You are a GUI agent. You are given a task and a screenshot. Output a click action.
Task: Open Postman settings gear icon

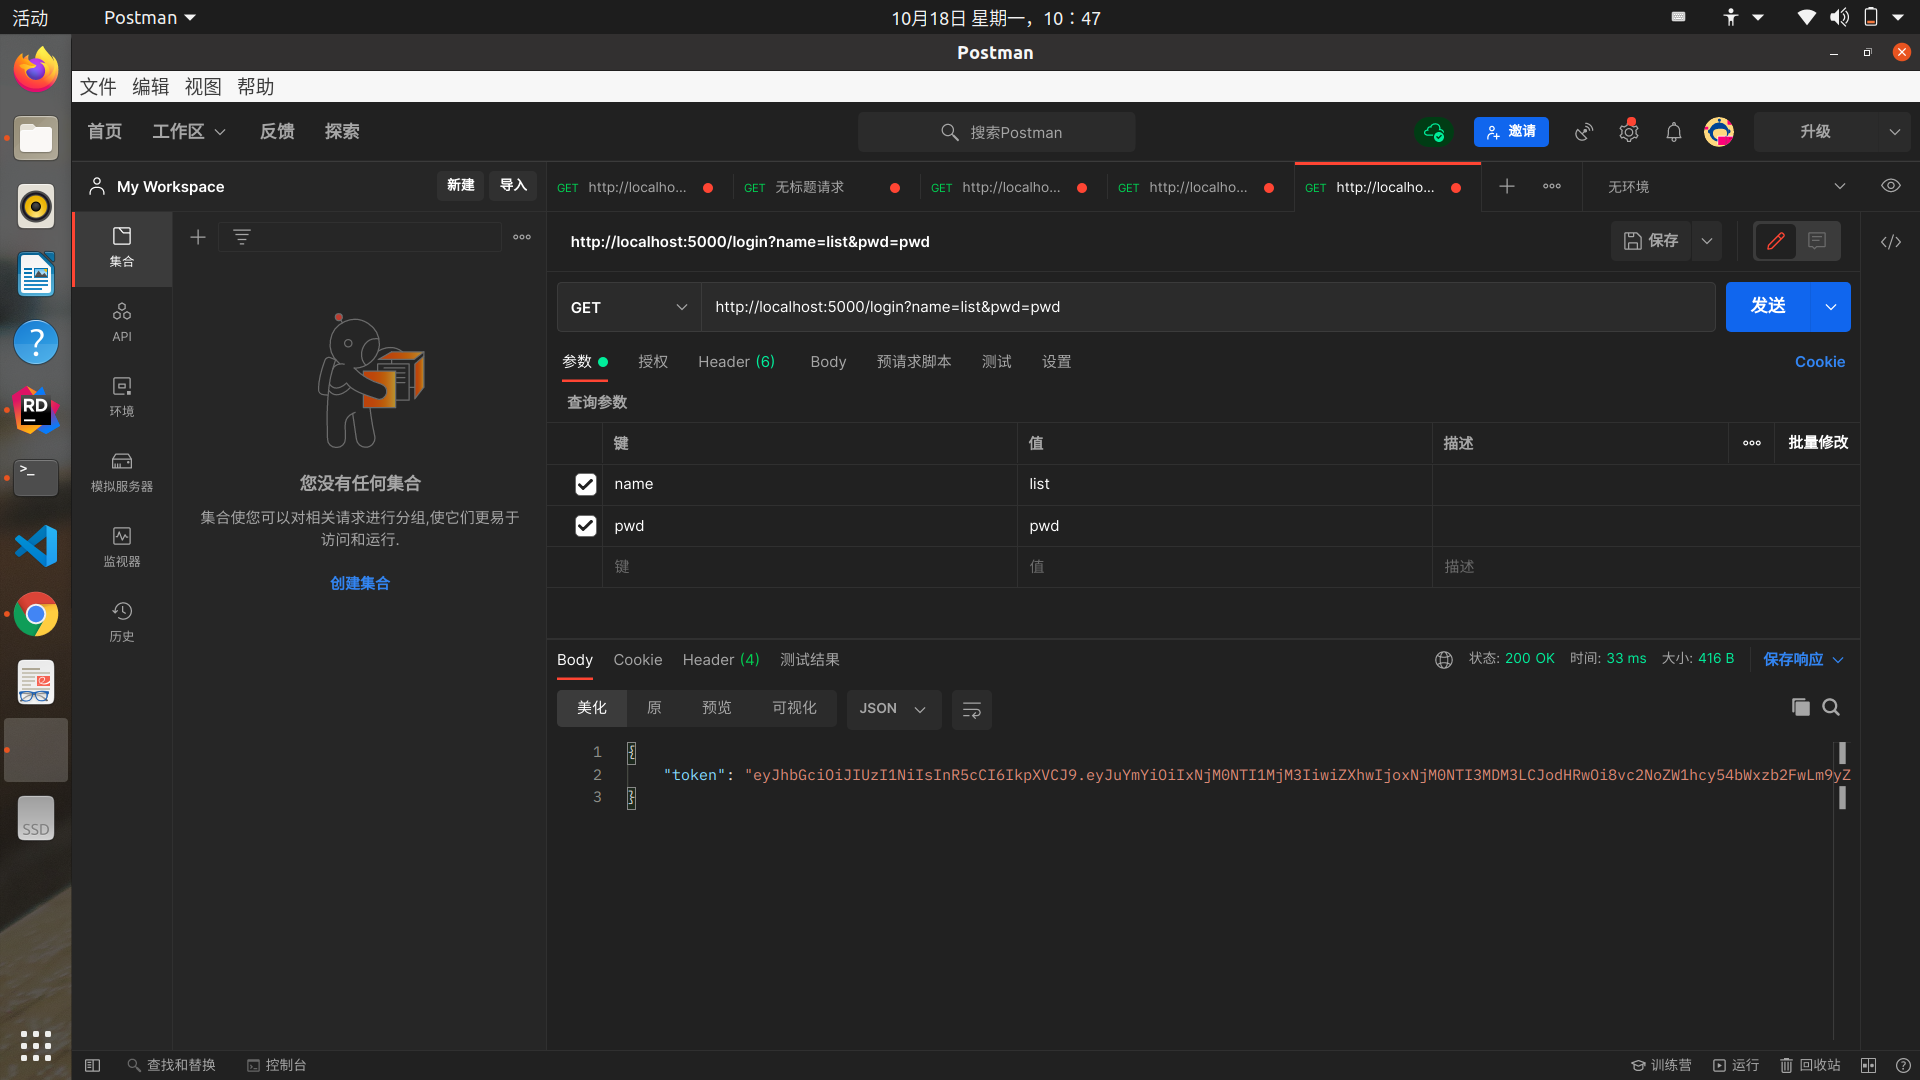[1629, 132]
